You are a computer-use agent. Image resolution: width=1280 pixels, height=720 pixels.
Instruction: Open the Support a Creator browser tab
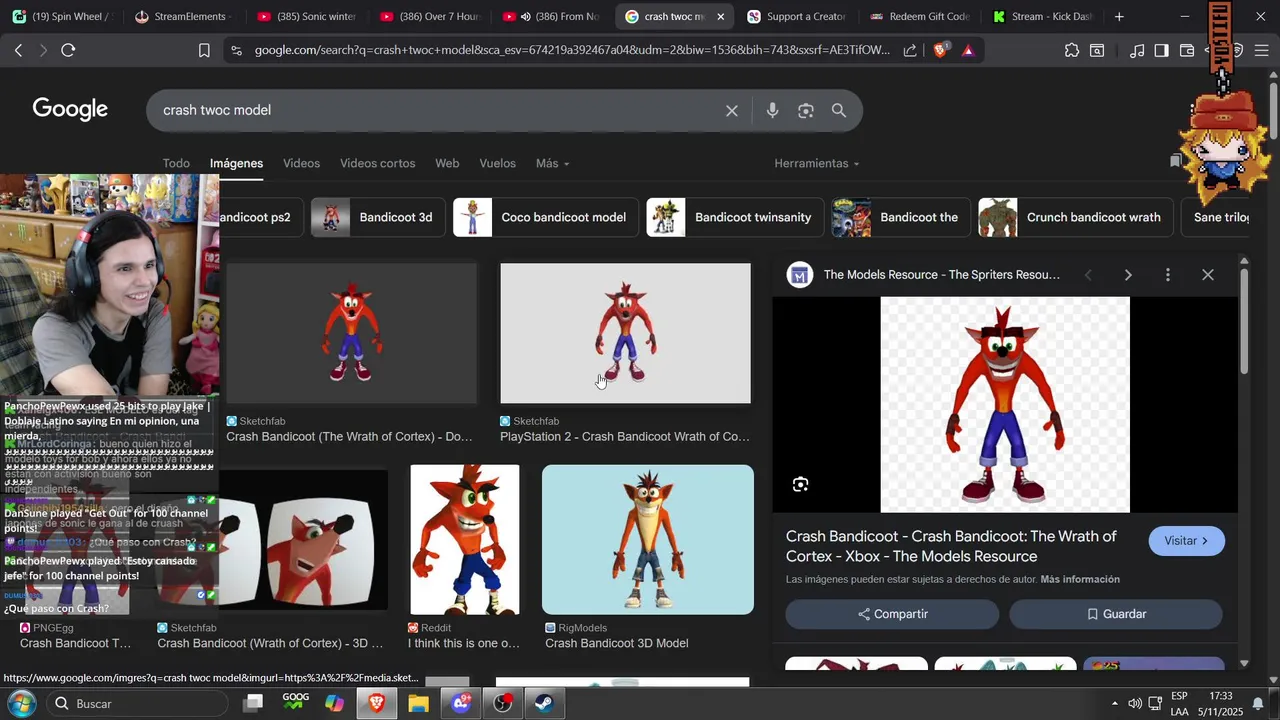796,16
